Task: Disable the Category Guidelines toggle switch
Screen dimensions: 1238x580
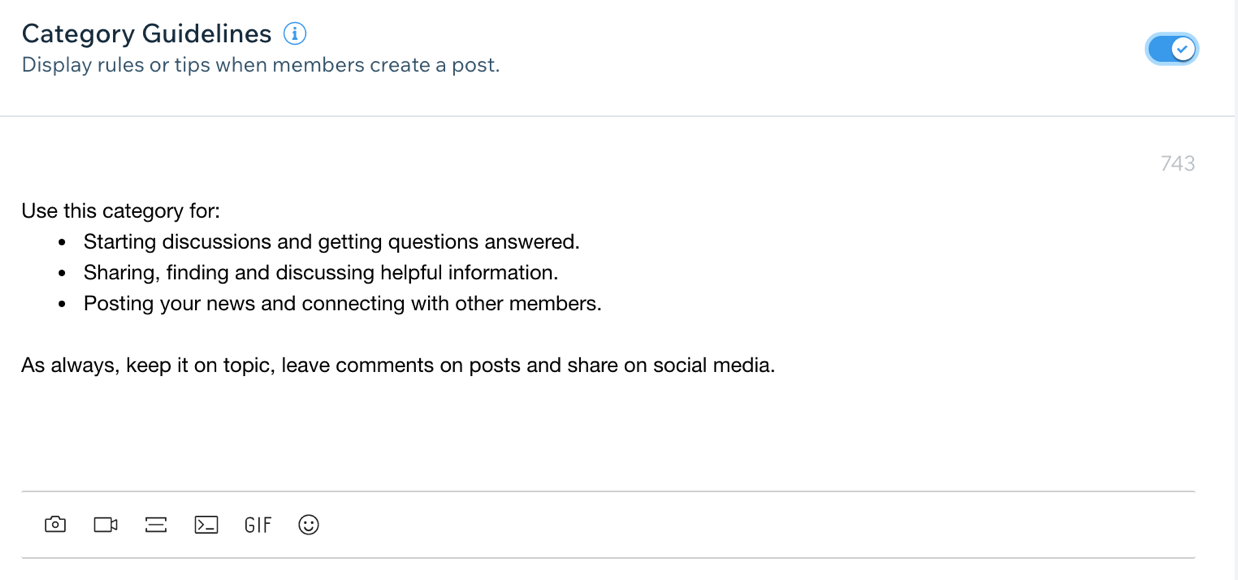Action: [x=1171, y=49]
